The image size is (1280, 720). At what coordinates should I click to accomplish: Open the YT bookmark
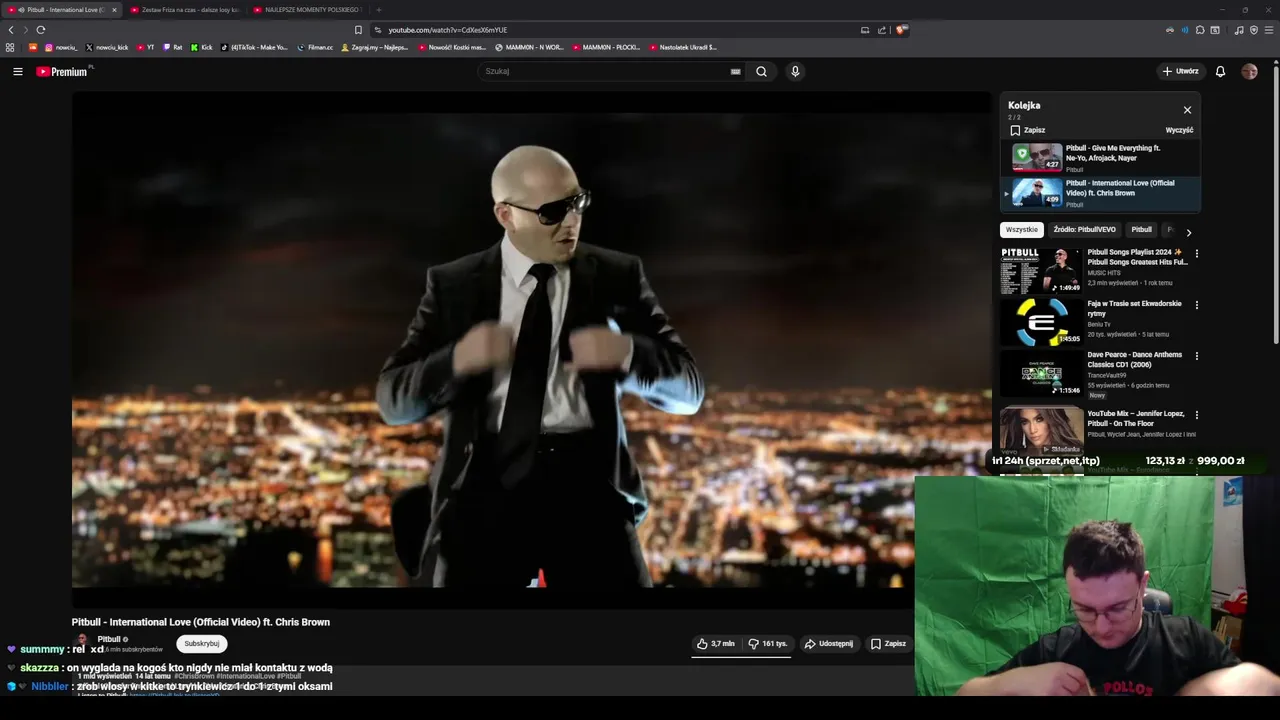(x=146, y=47)
